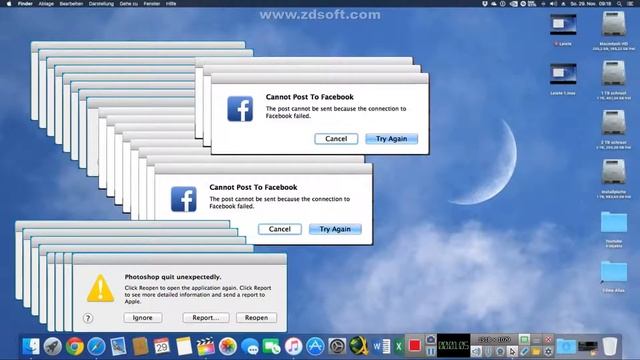Viewport: 640px width, 360px height.
Task: Click Report... in Photoshop crash dialog
Action: pos(206,318)
